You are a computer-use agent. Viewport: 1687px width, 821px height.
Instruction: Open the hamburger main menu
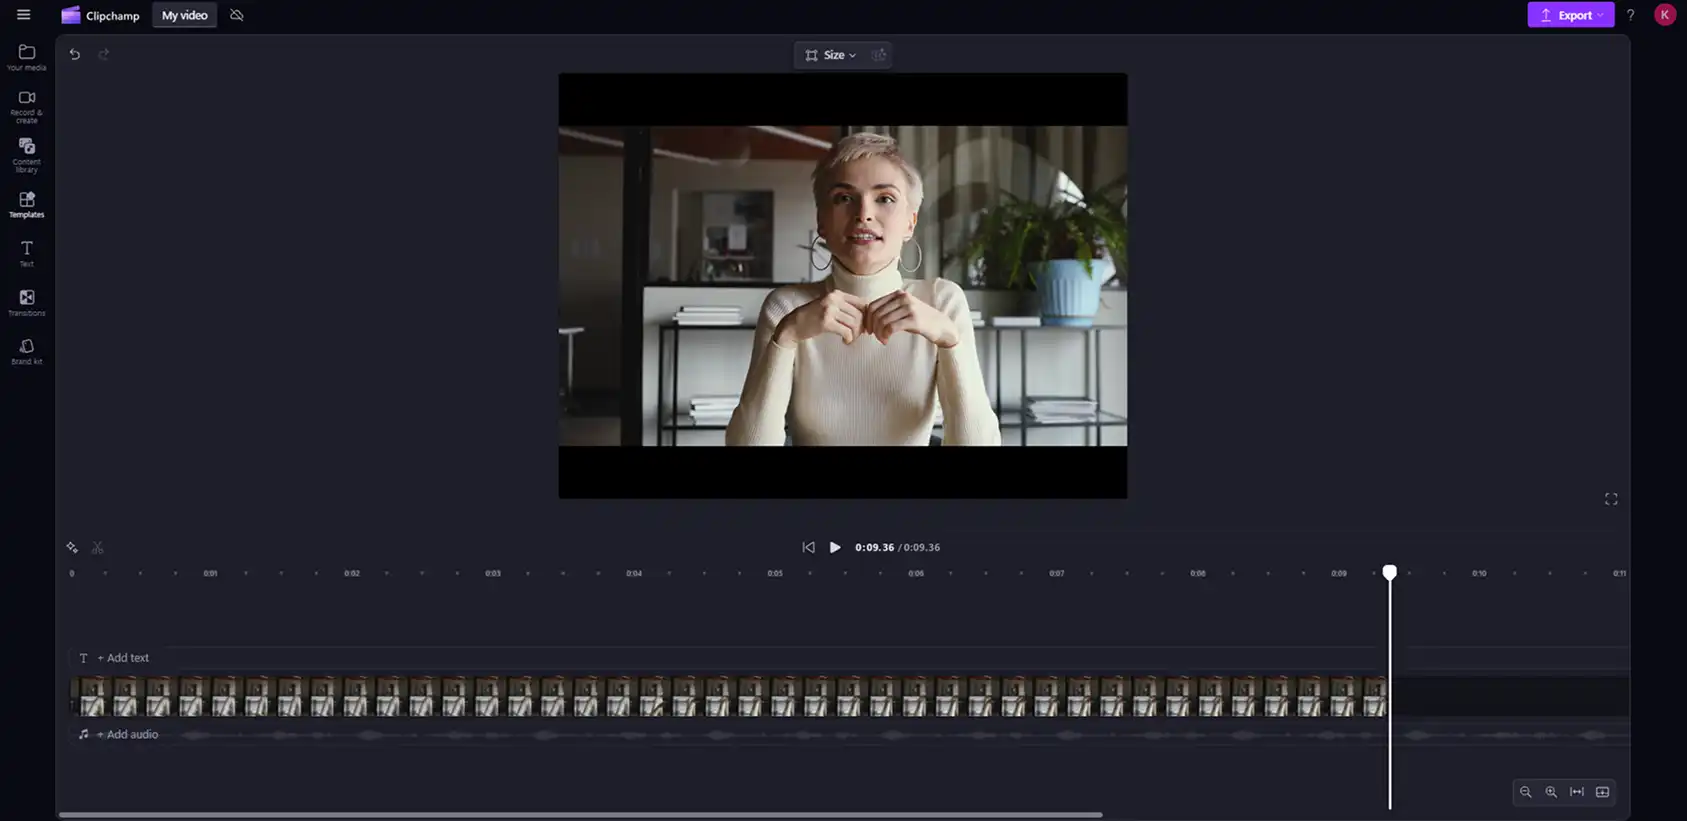[x=24, y=15]
